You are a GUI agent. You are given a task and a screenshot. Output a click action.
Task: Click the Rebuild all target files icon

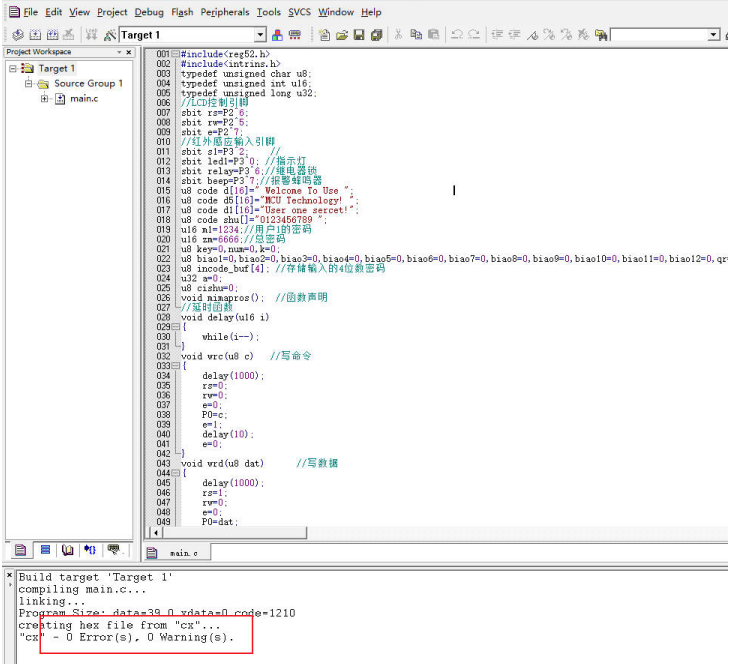point(52,35)
